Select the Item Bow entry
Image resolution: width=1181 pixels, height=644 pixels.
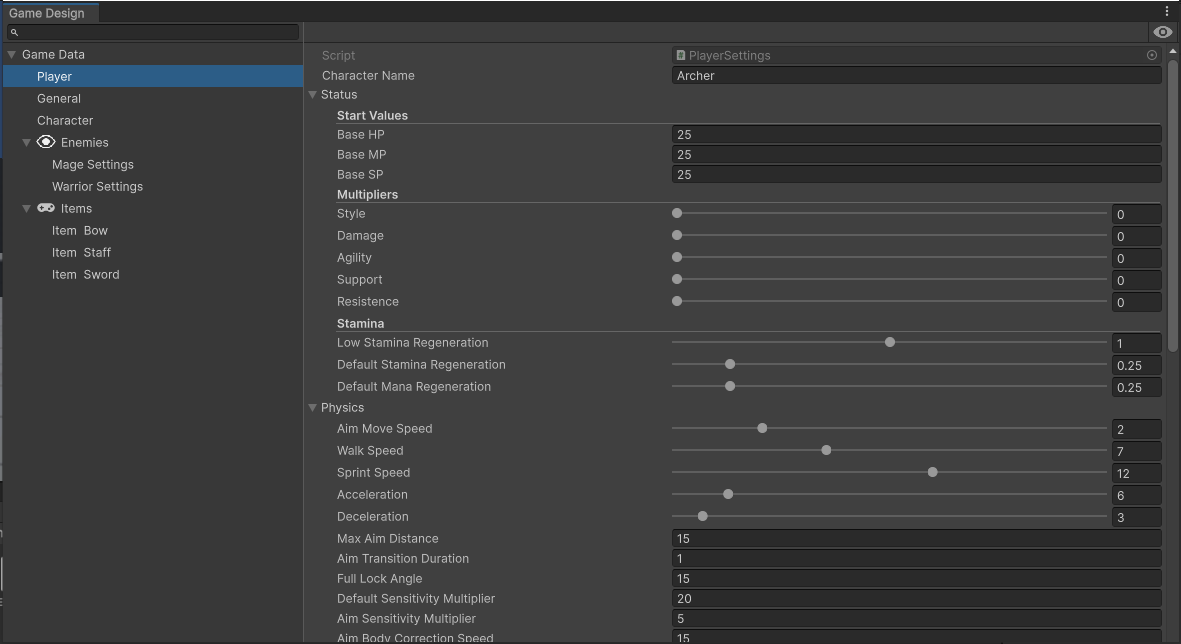point(80,230)
